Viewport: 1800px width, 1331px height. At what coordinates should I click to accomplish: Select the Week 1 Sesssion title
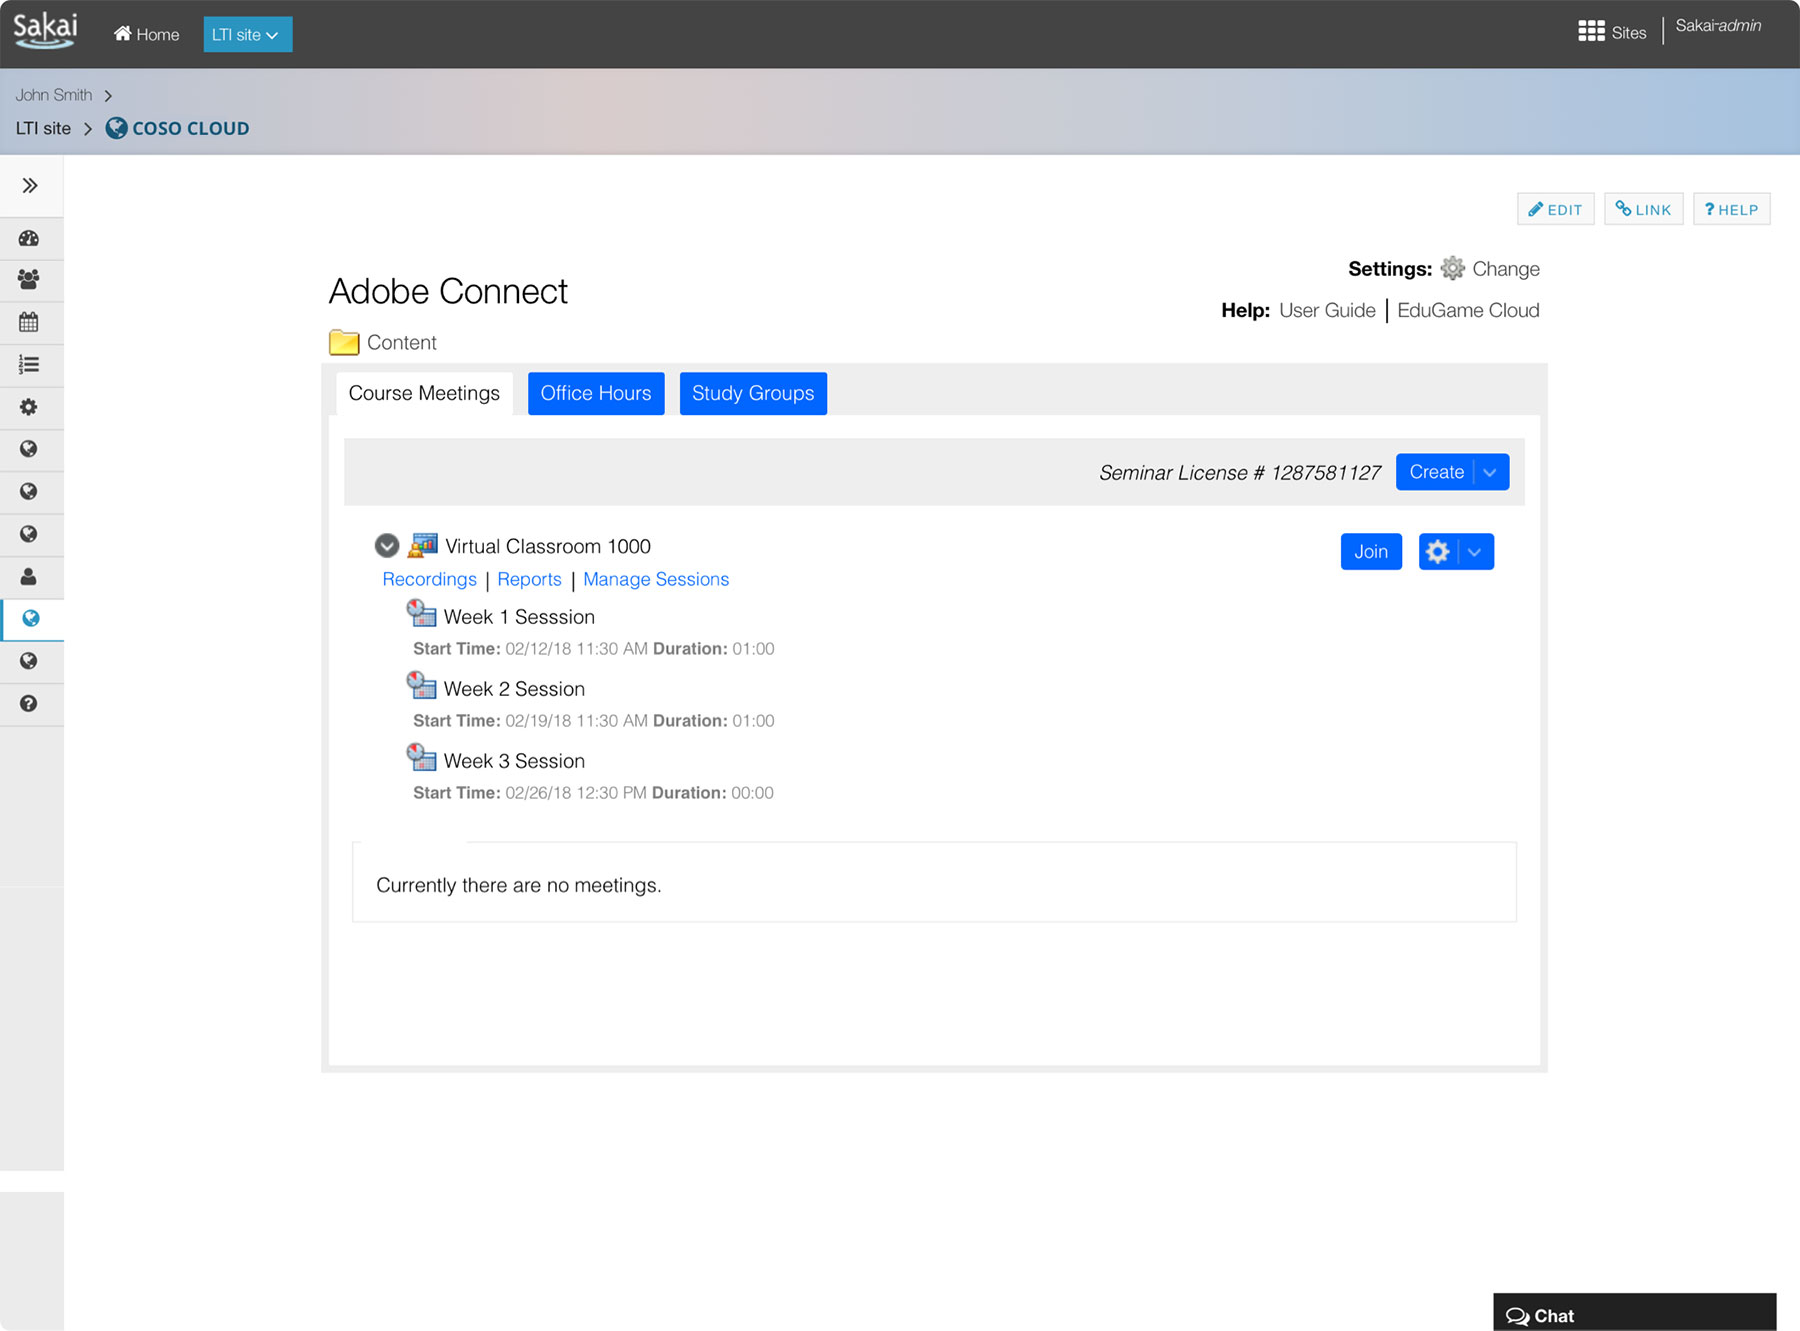519,617
